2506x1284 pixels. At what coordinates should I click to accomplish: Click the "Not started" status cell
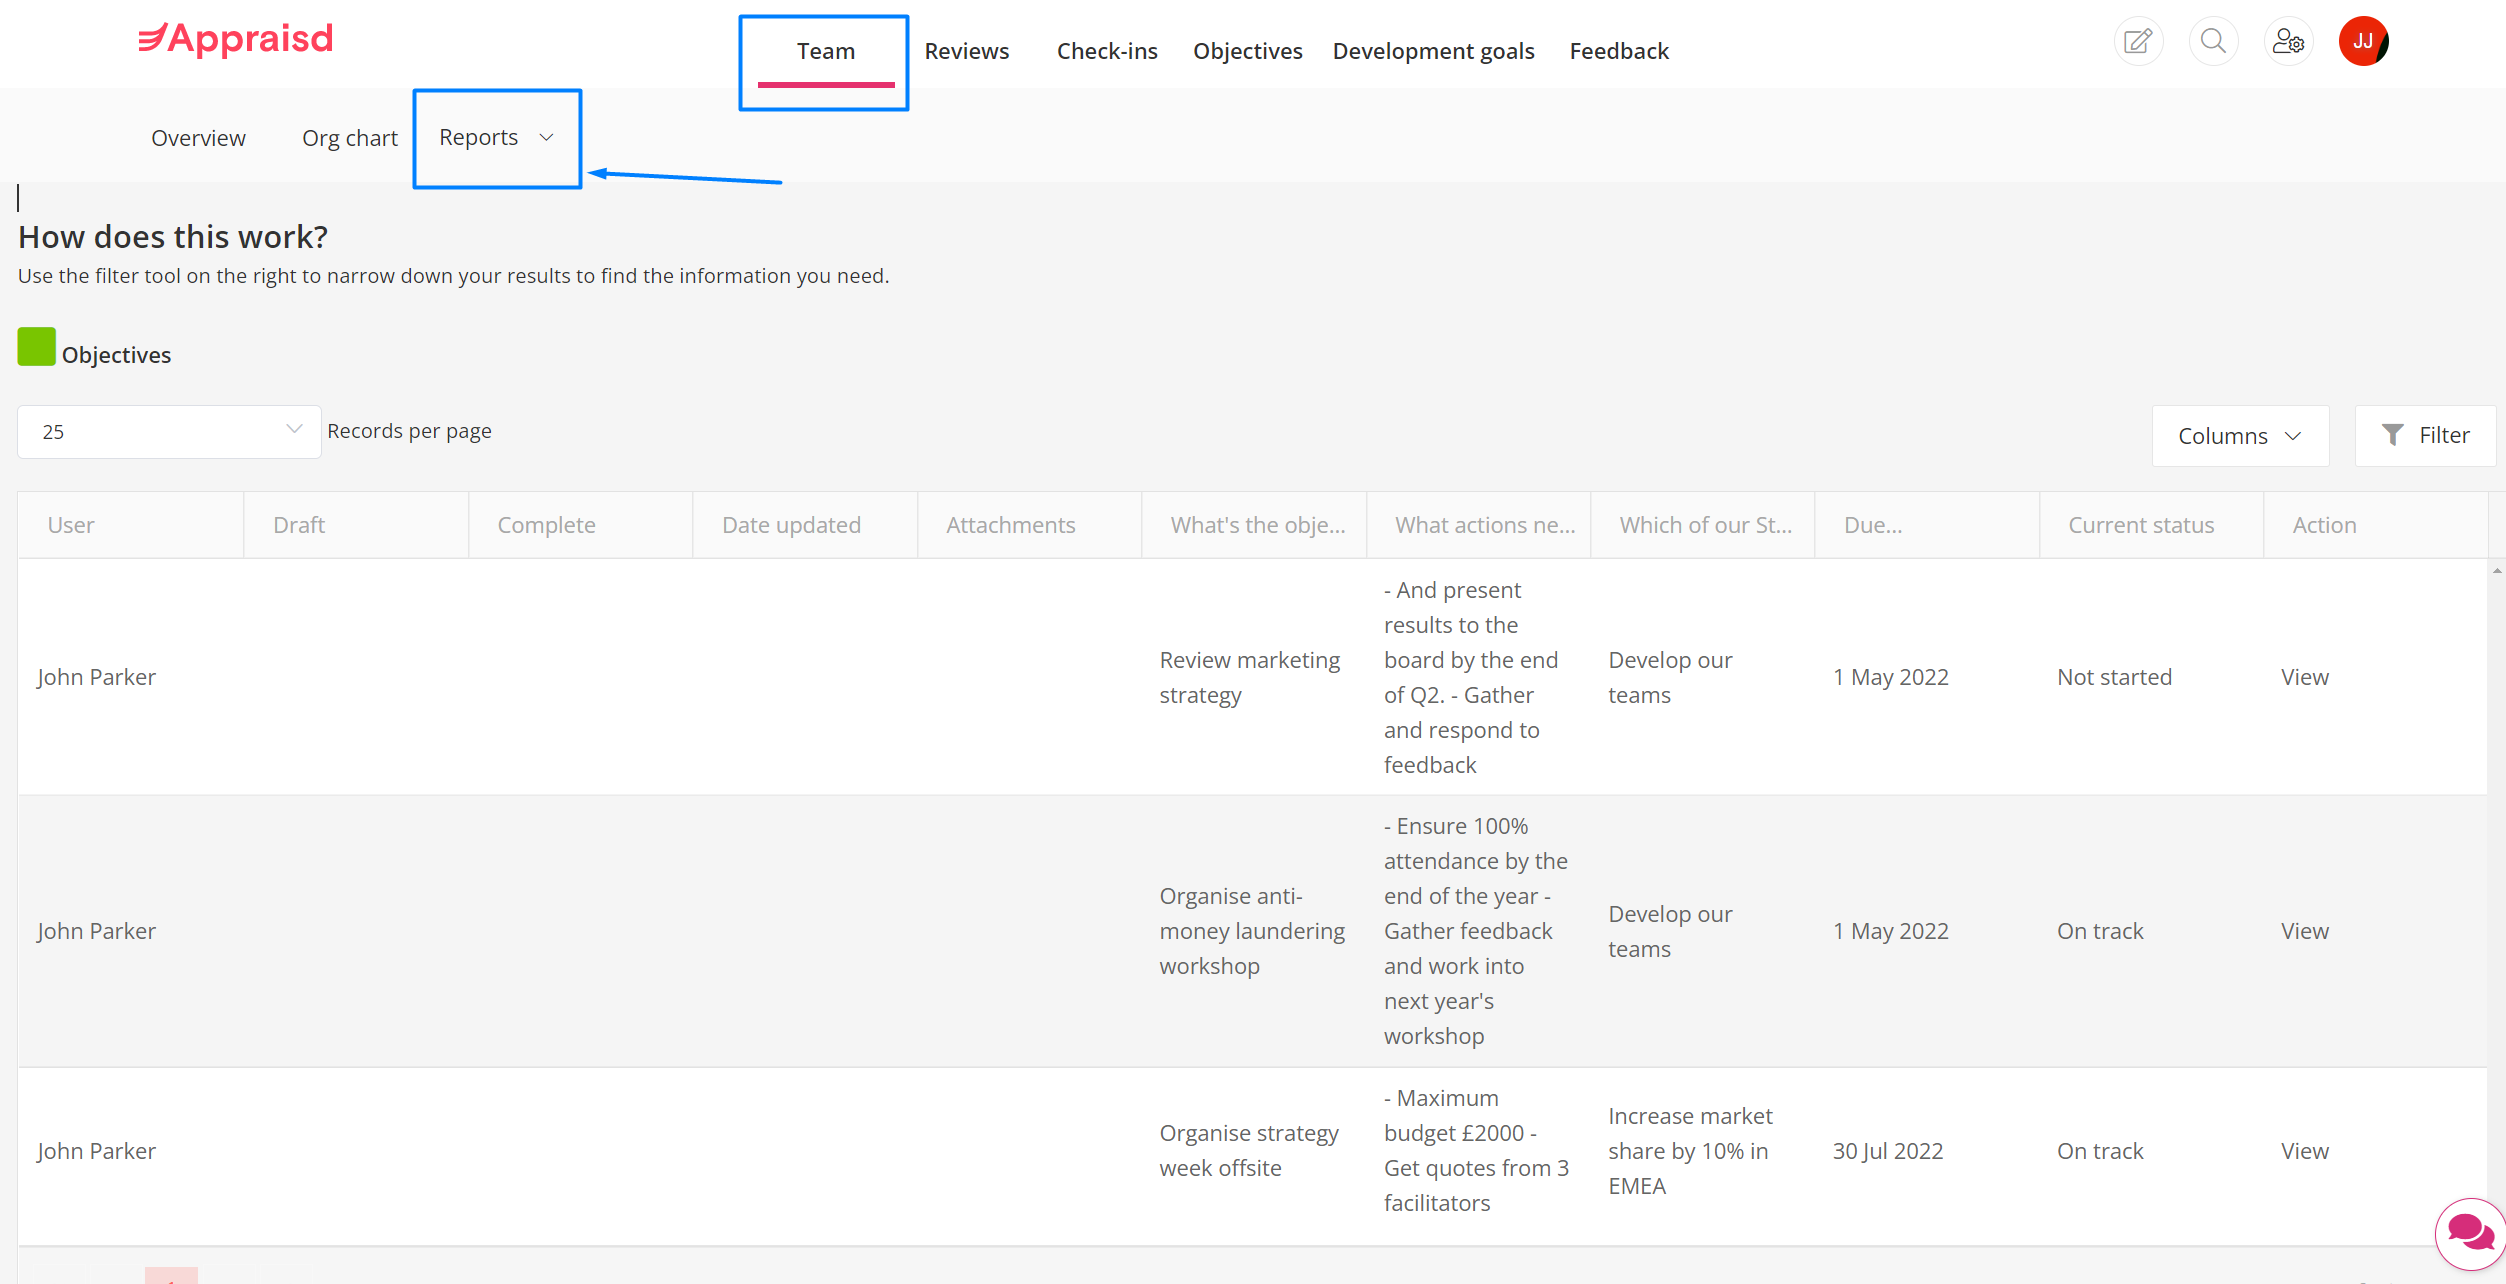(x=2114, y=677)
